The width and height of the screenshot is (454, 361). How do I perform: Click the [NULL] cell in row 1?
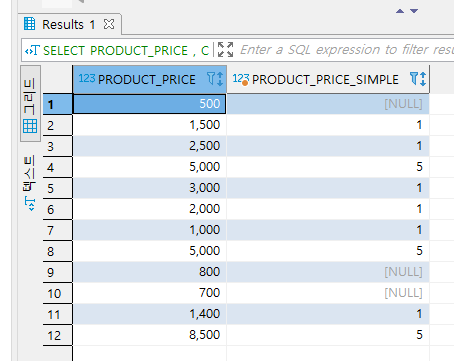point(328,104)
